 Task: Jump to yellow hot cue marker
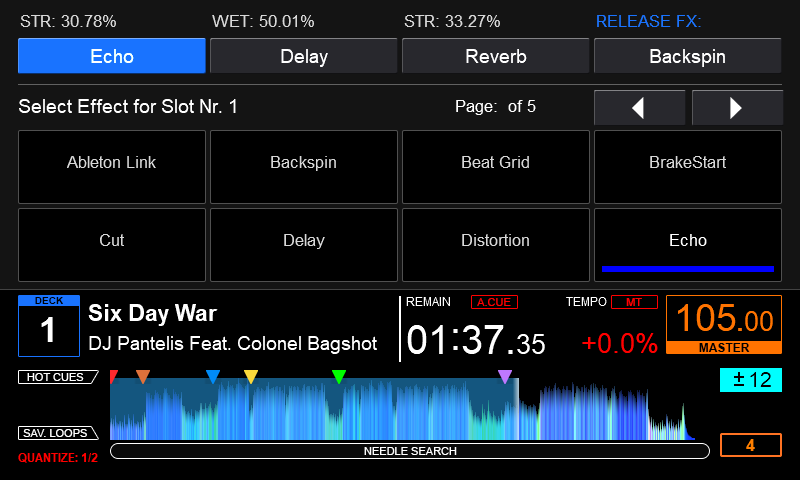[x=251, y=376]
